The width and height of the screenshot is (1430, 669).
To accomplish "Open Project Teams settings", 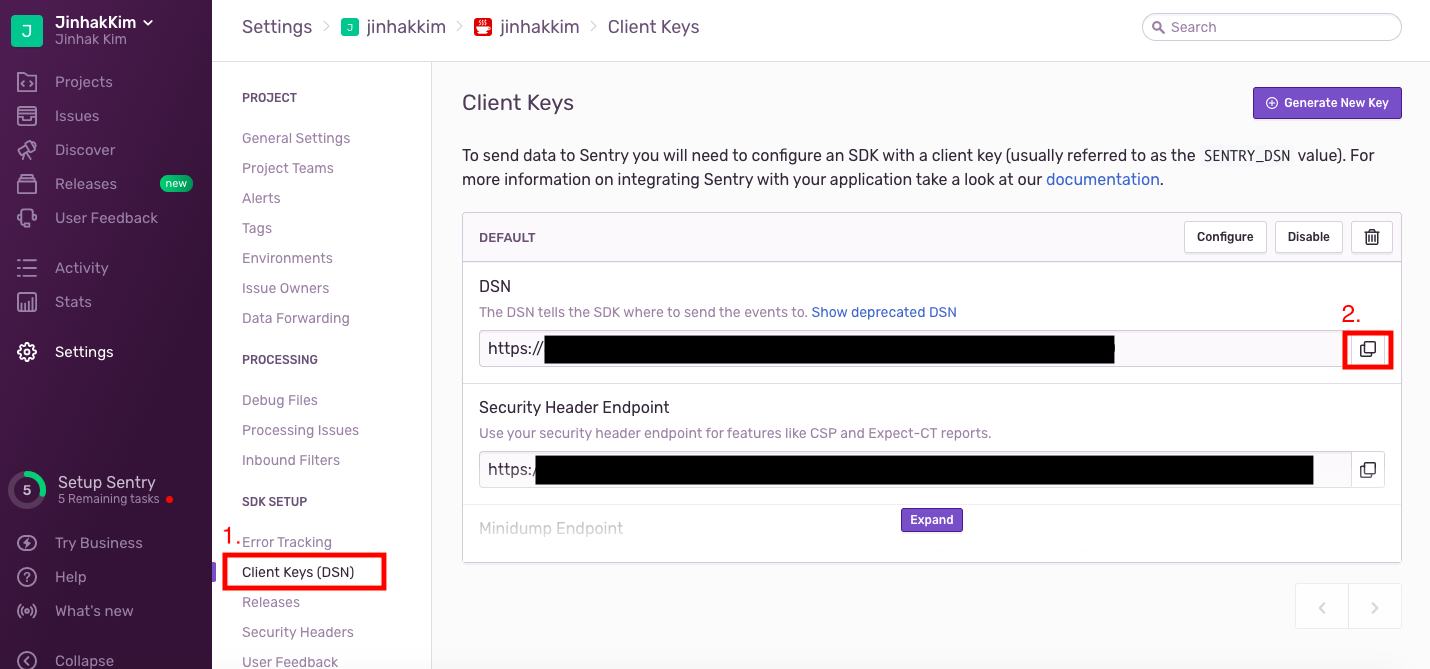I will point(288,168).
